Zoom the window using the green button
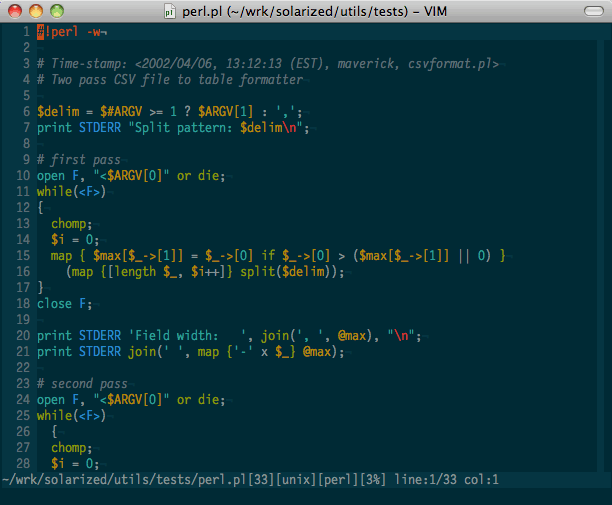Screen dimensions: 612x505 [56, 10]
